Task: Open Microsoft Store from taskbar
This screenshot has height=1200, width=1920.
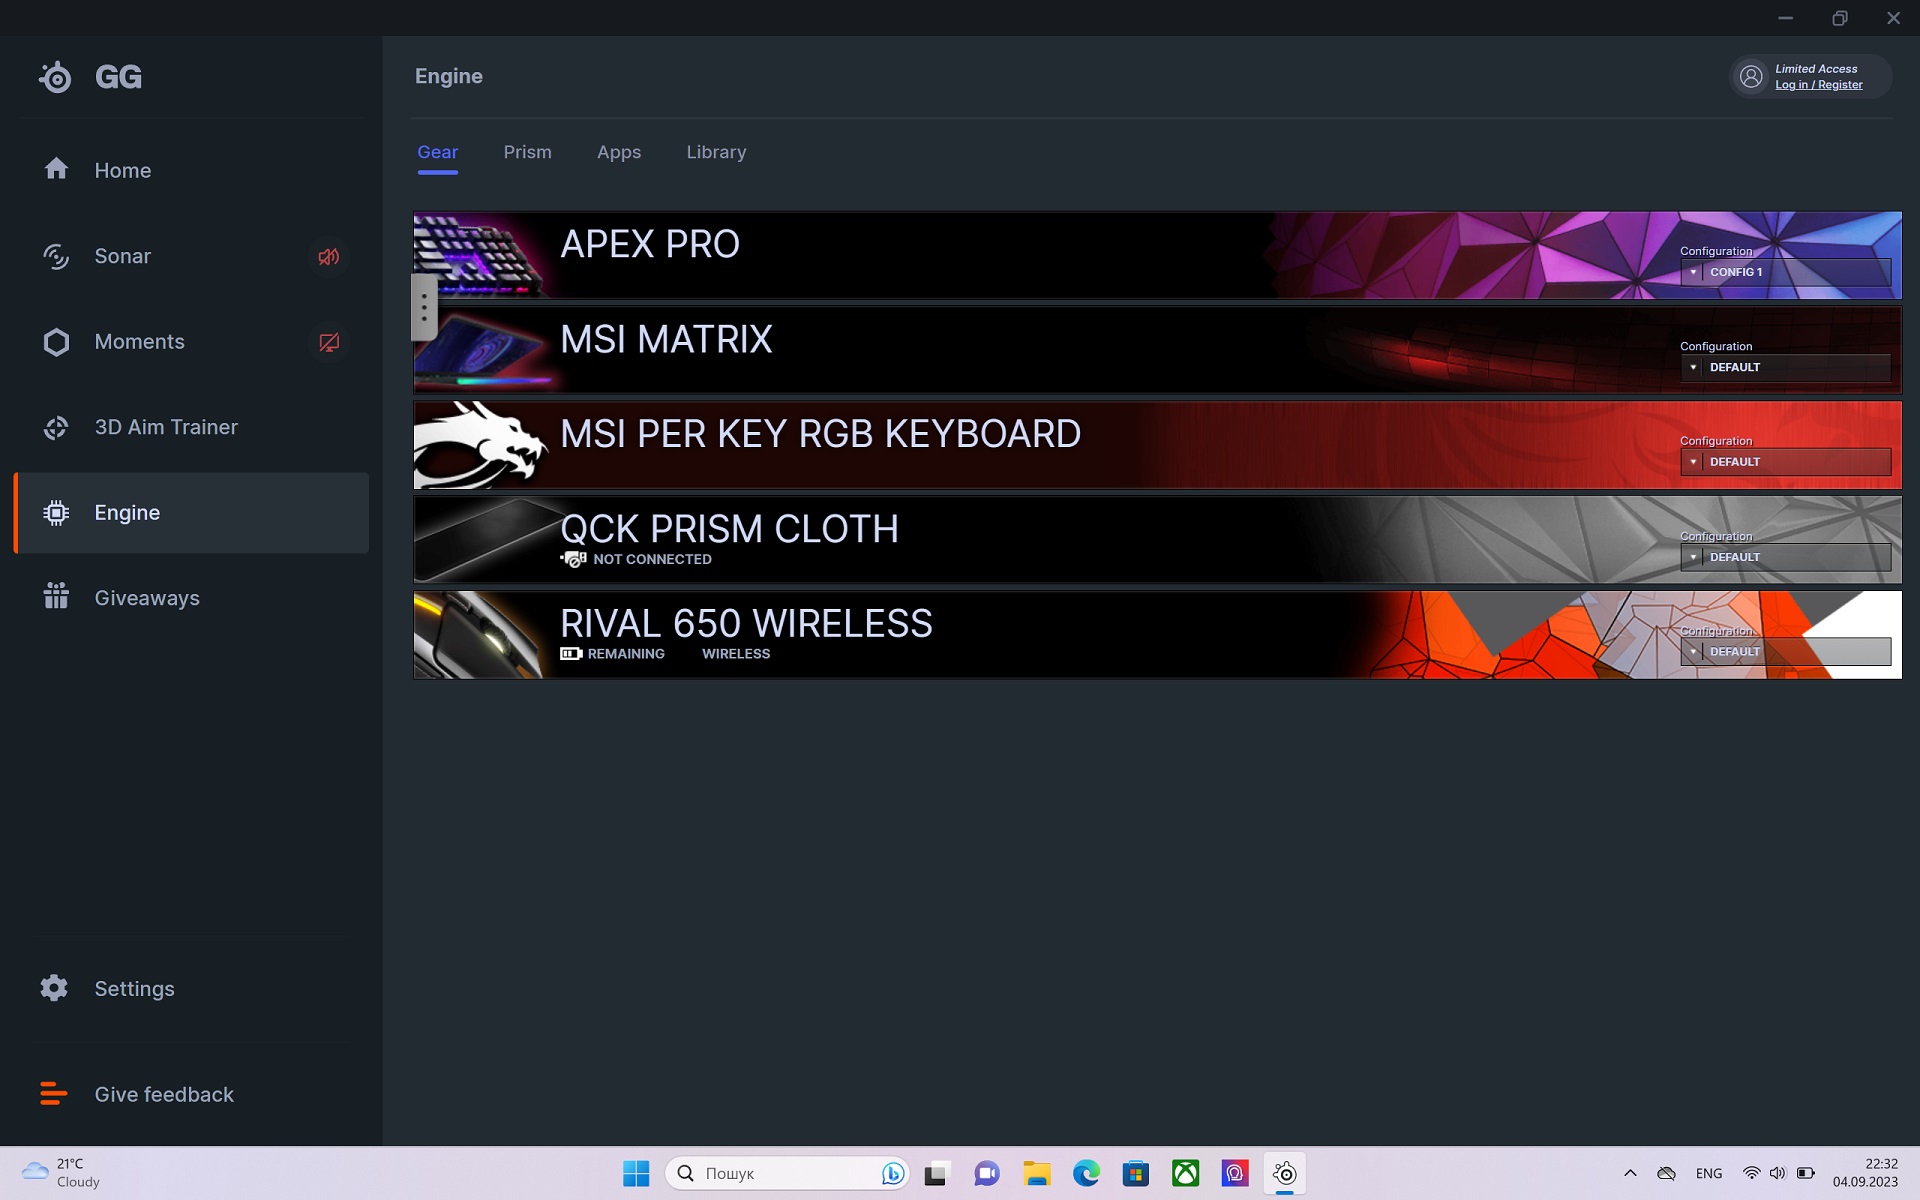Action: [1136, 1173]
